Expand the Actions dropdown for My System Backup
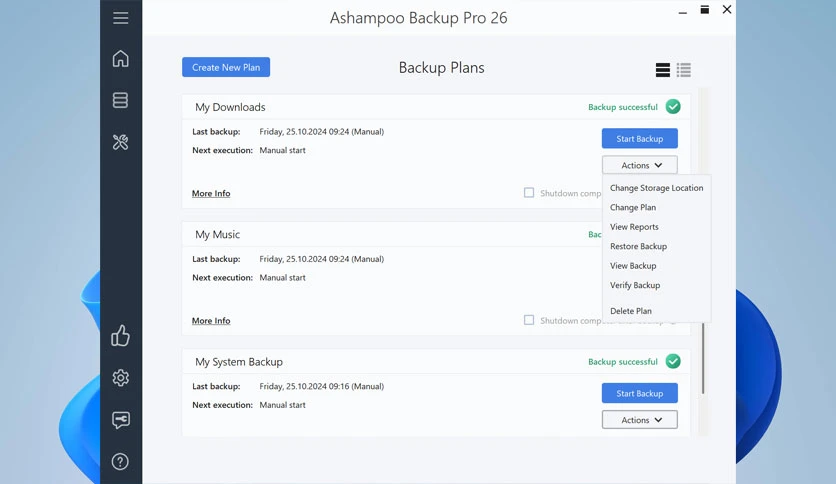The width and height of the screenshot is (836, 484). coord(640,420)
